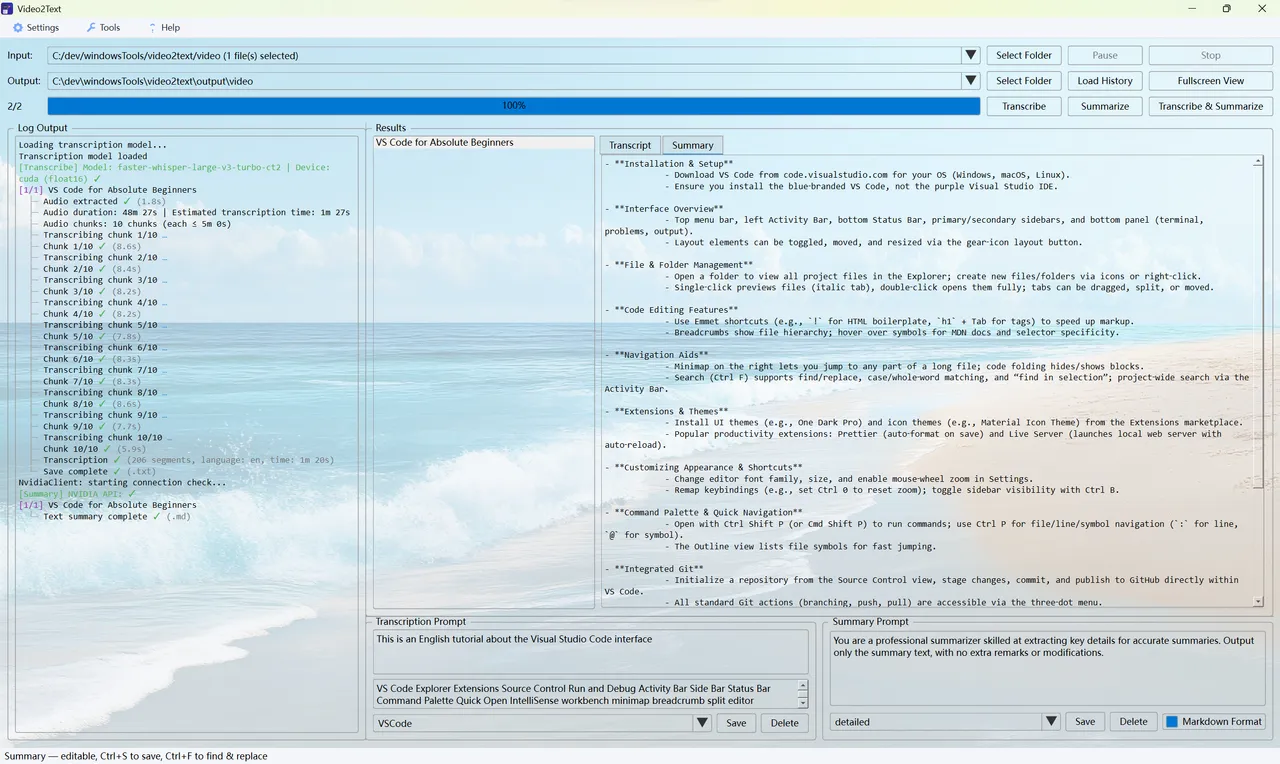
Task: Click the Video2Text app icon in title bar
Action: pos(7,8)
